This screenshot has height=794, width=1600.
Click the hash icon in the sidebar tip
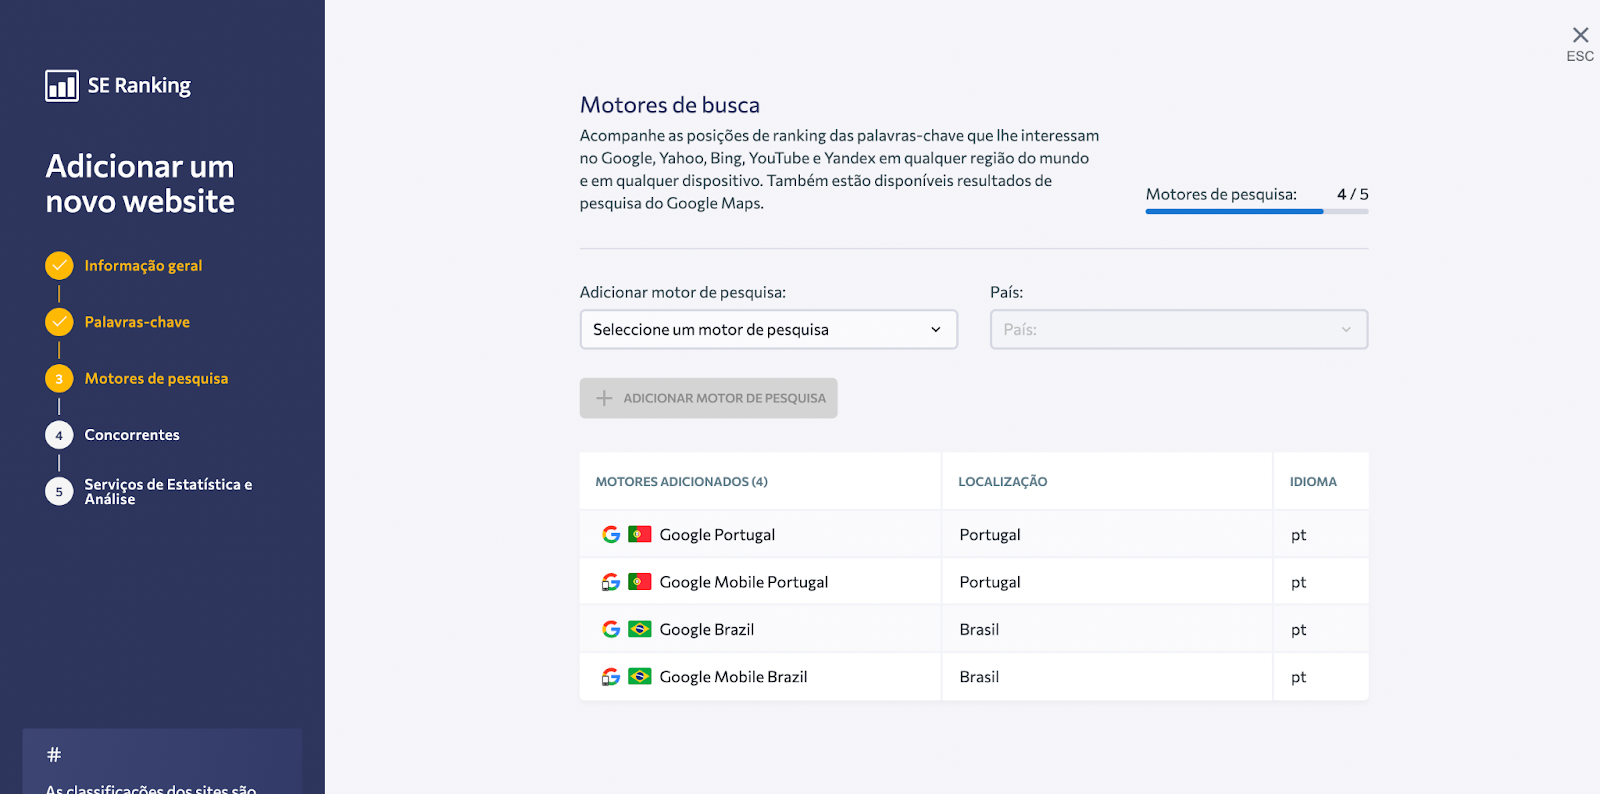[54, 754]
